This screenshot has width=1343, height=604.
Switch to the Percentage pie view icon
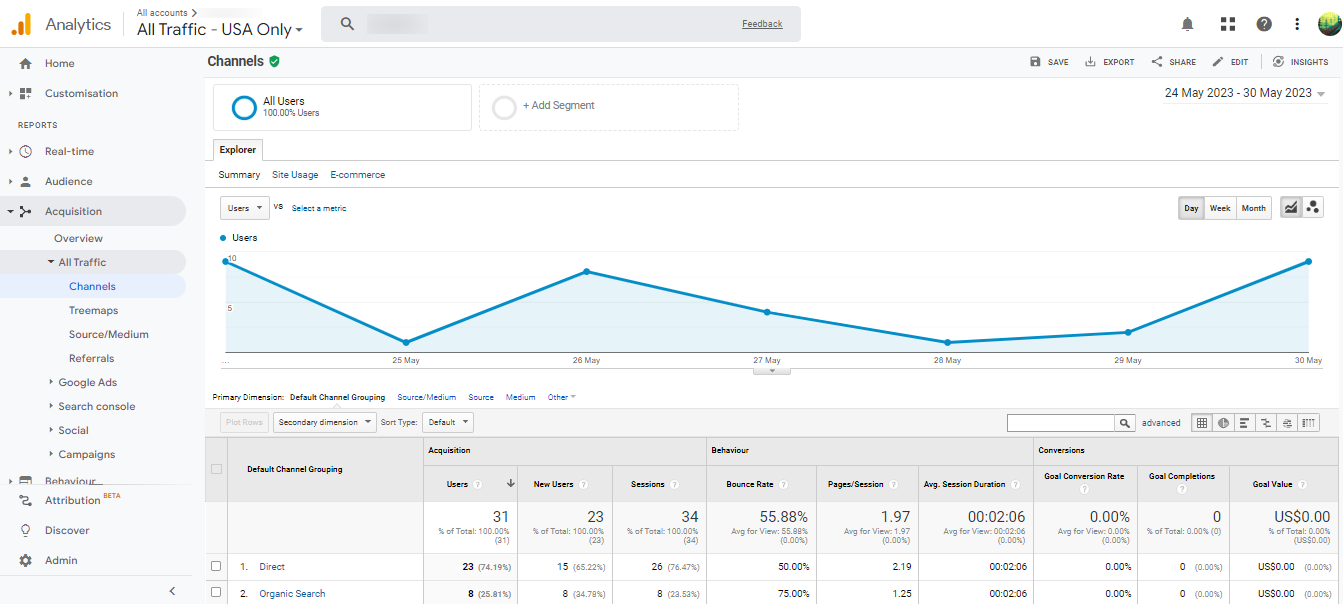coord(1224,423)
